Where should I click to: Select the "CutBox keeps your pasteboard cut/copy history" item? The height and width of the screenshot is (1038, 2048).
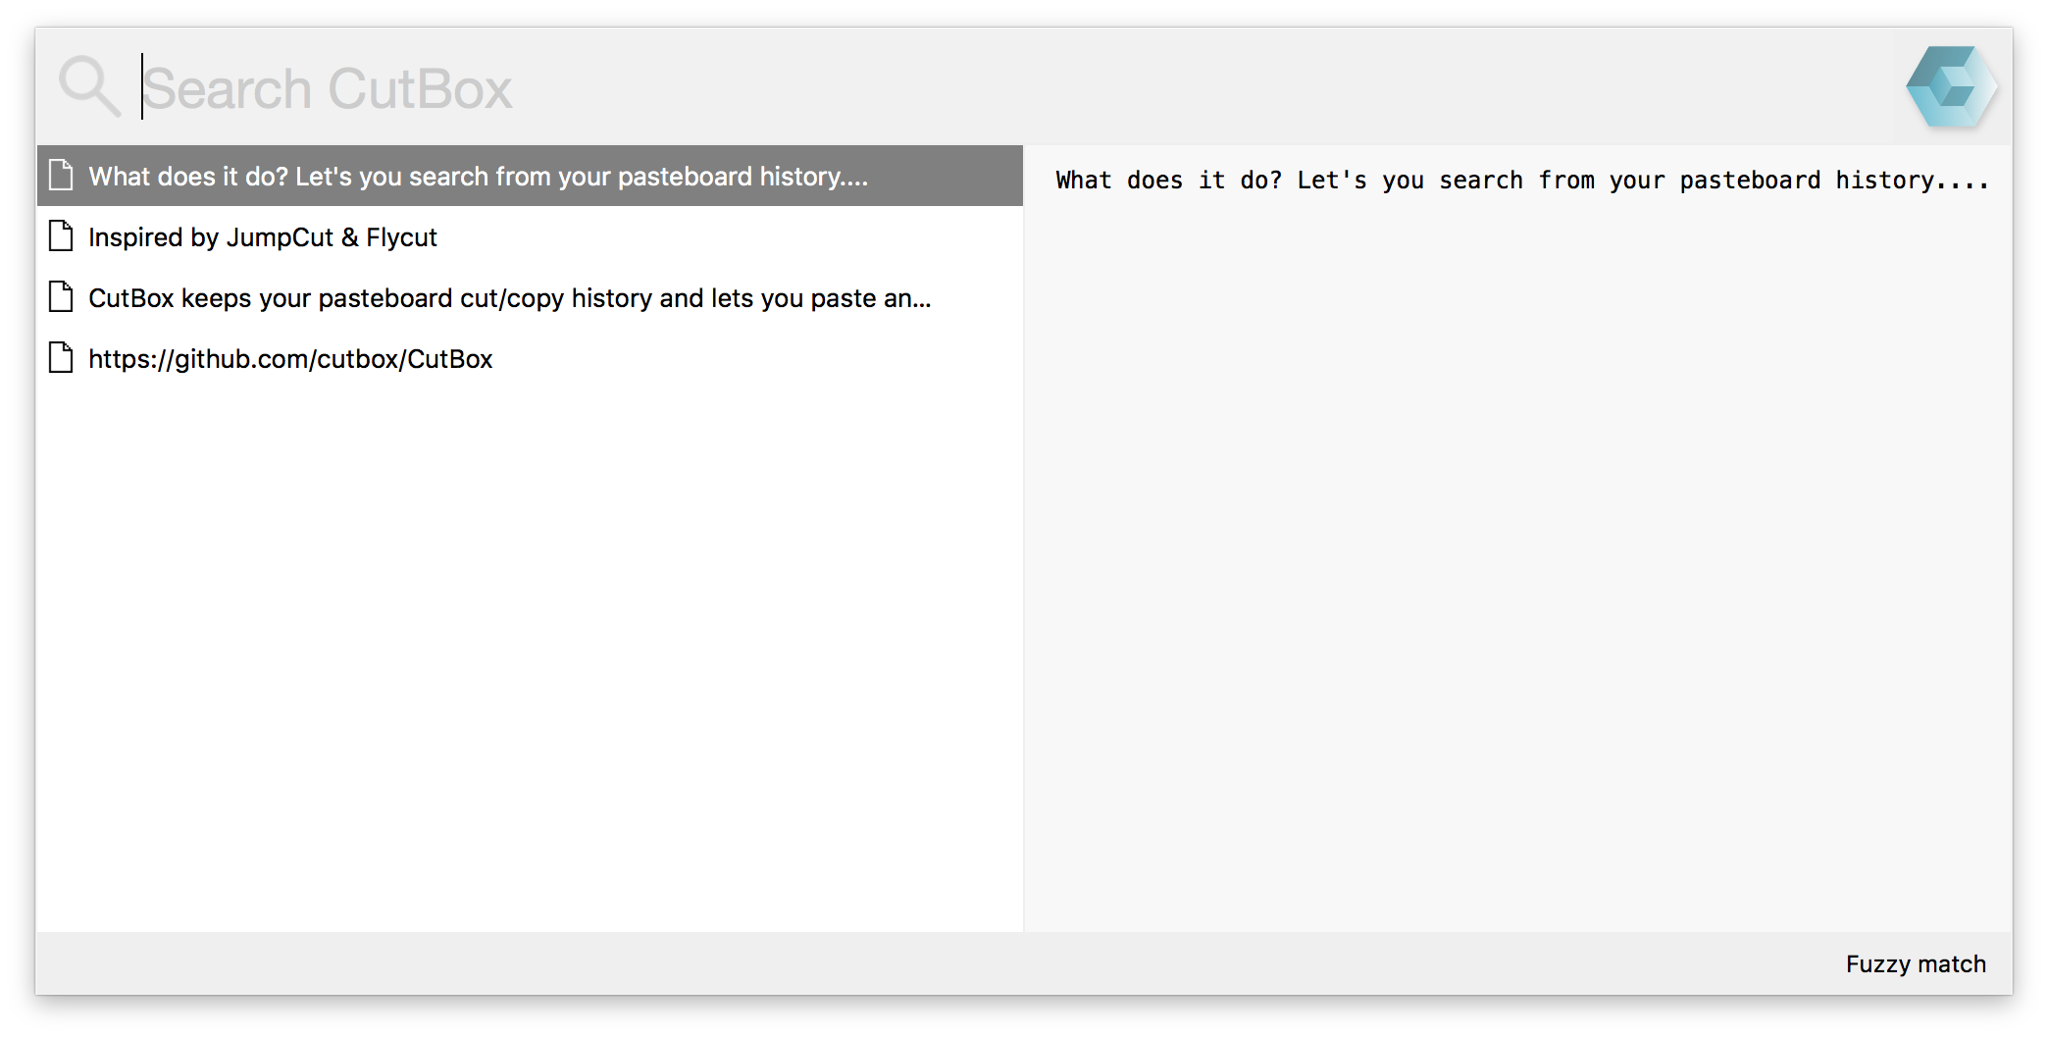point(530,298)
